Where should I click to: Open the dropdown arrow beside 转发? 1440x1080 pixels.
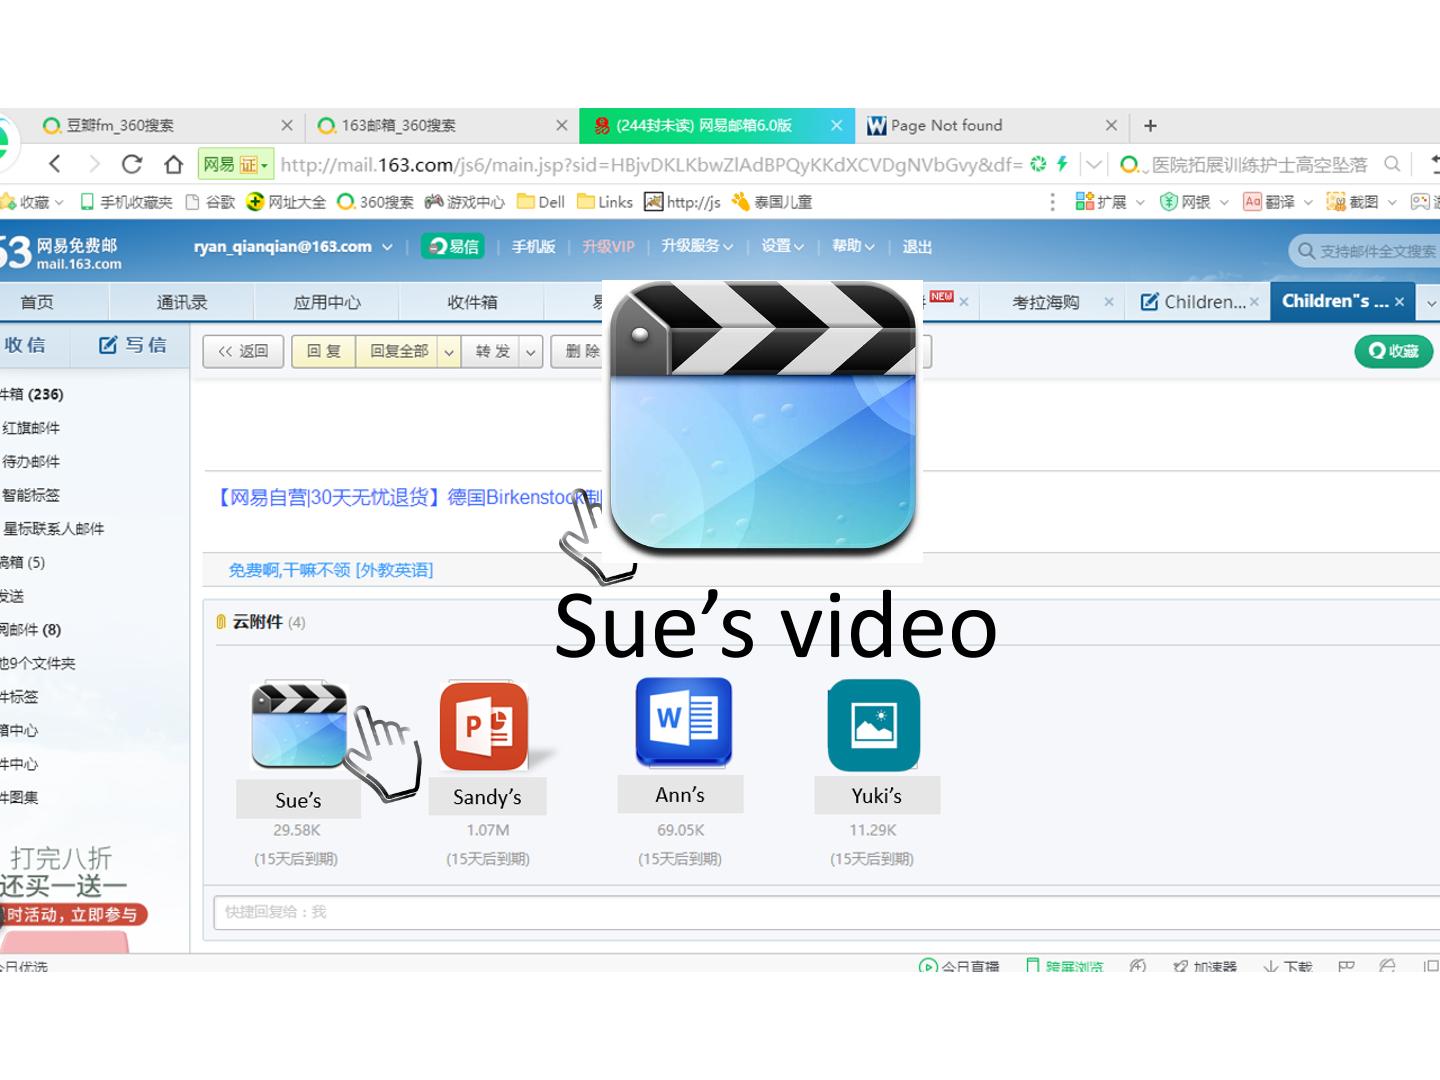(x=531, y=351)
